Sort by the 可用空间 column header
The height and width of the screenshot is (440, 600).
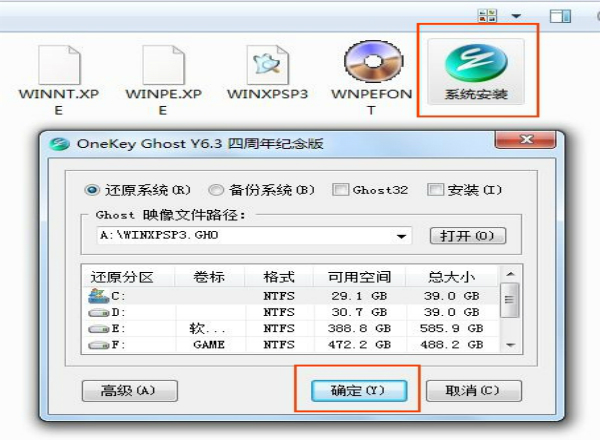pos(352,277)
